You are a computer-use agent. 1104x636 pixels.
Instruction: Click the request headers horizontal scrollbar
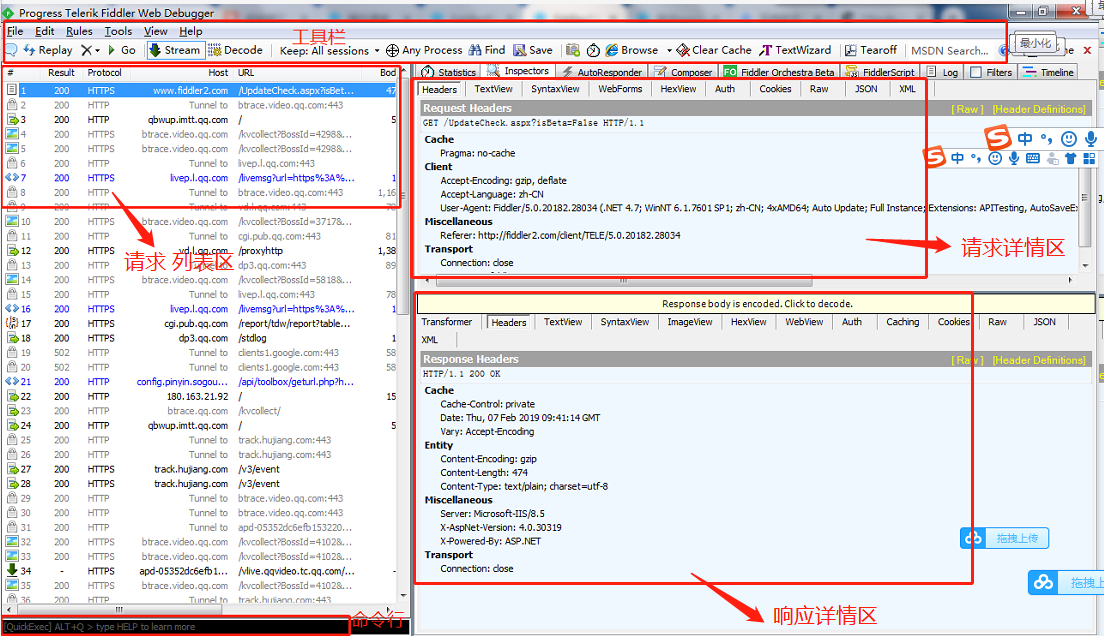coord(624,280)
